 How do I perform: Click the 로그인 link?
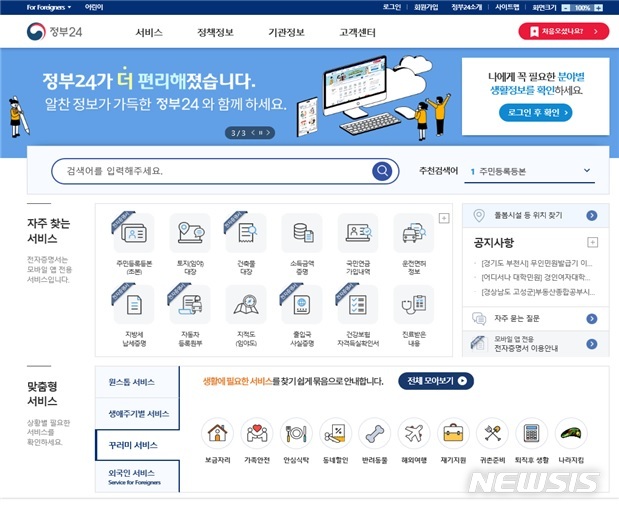(392, 7)
